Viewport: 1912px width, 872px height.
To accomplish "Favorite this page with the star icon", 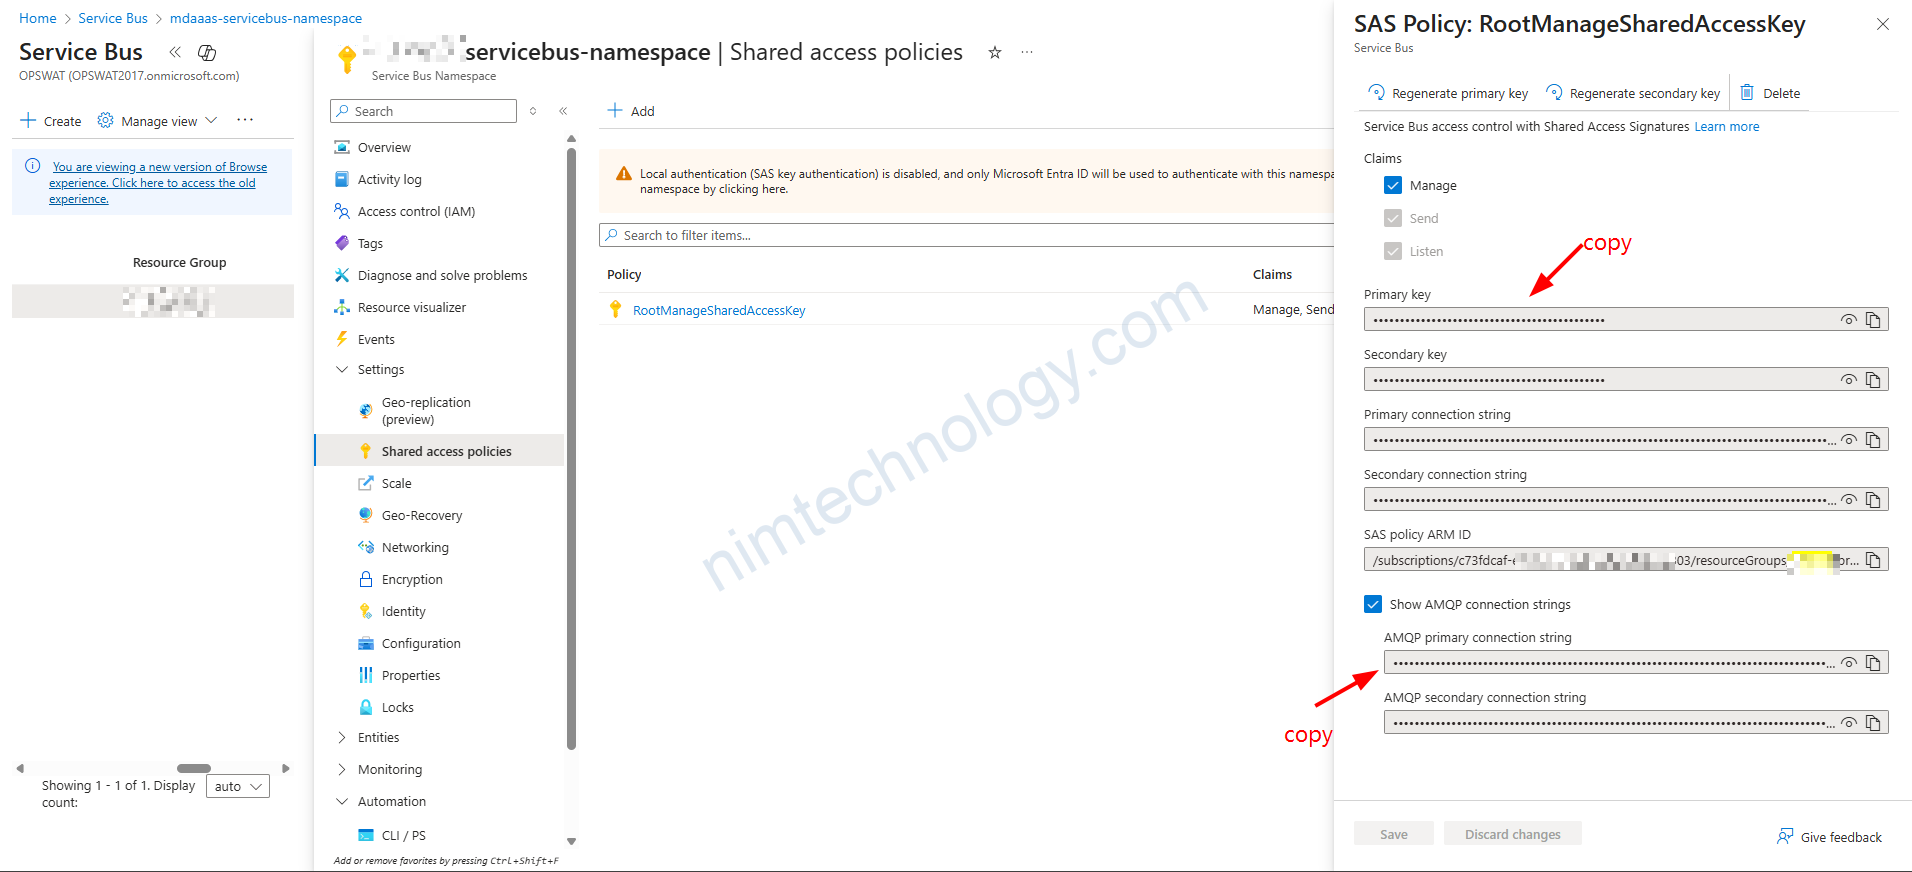I will pos(994,53).
